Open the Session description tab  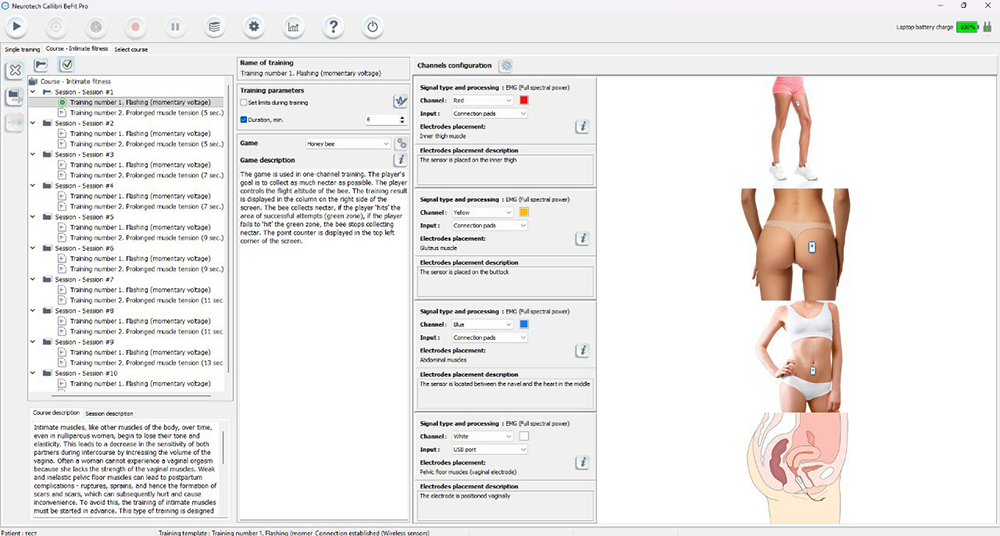109,413
